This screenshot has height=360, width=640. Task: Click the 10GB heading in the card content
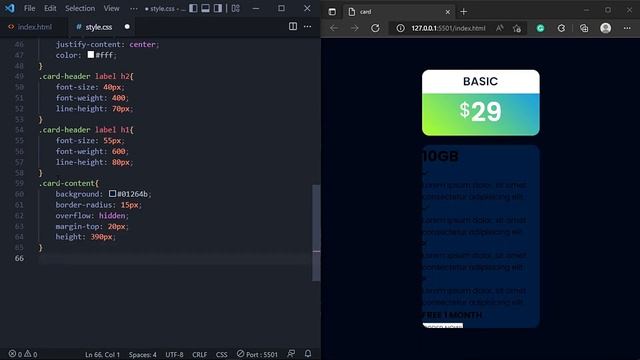[440, 156]
